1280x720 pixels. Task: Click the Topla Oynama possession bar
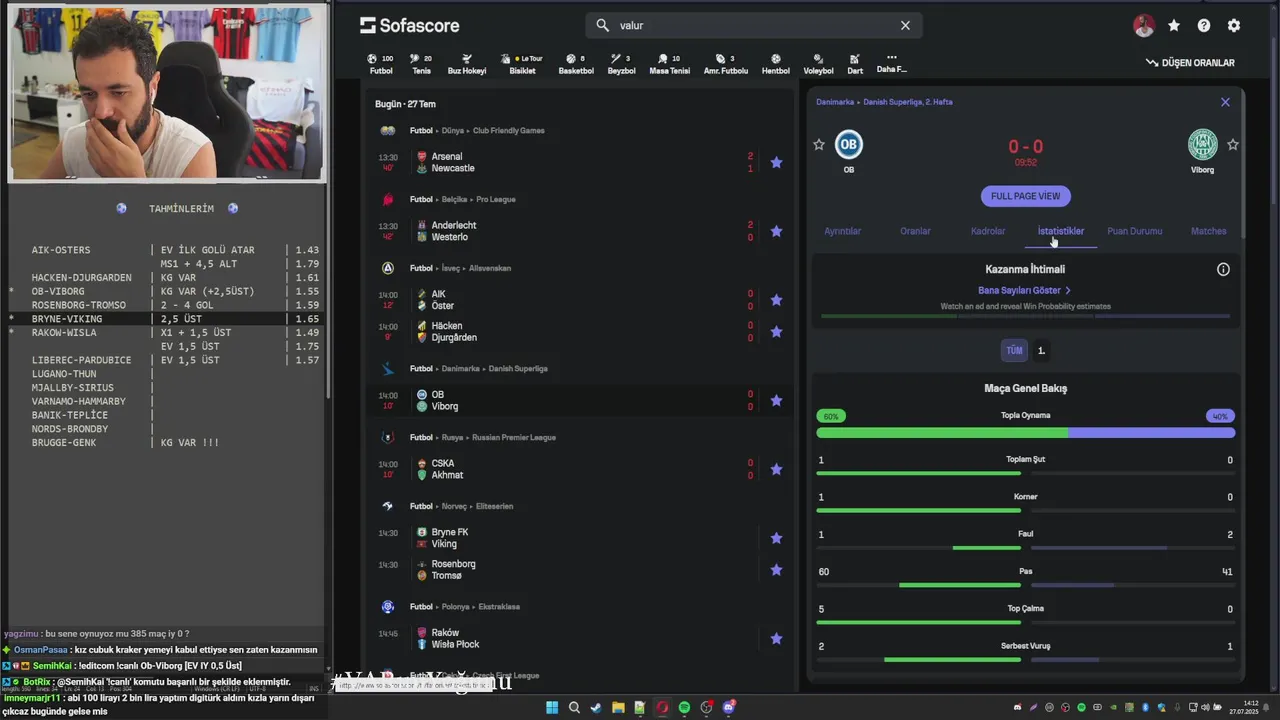click(x=1025, y=433)
